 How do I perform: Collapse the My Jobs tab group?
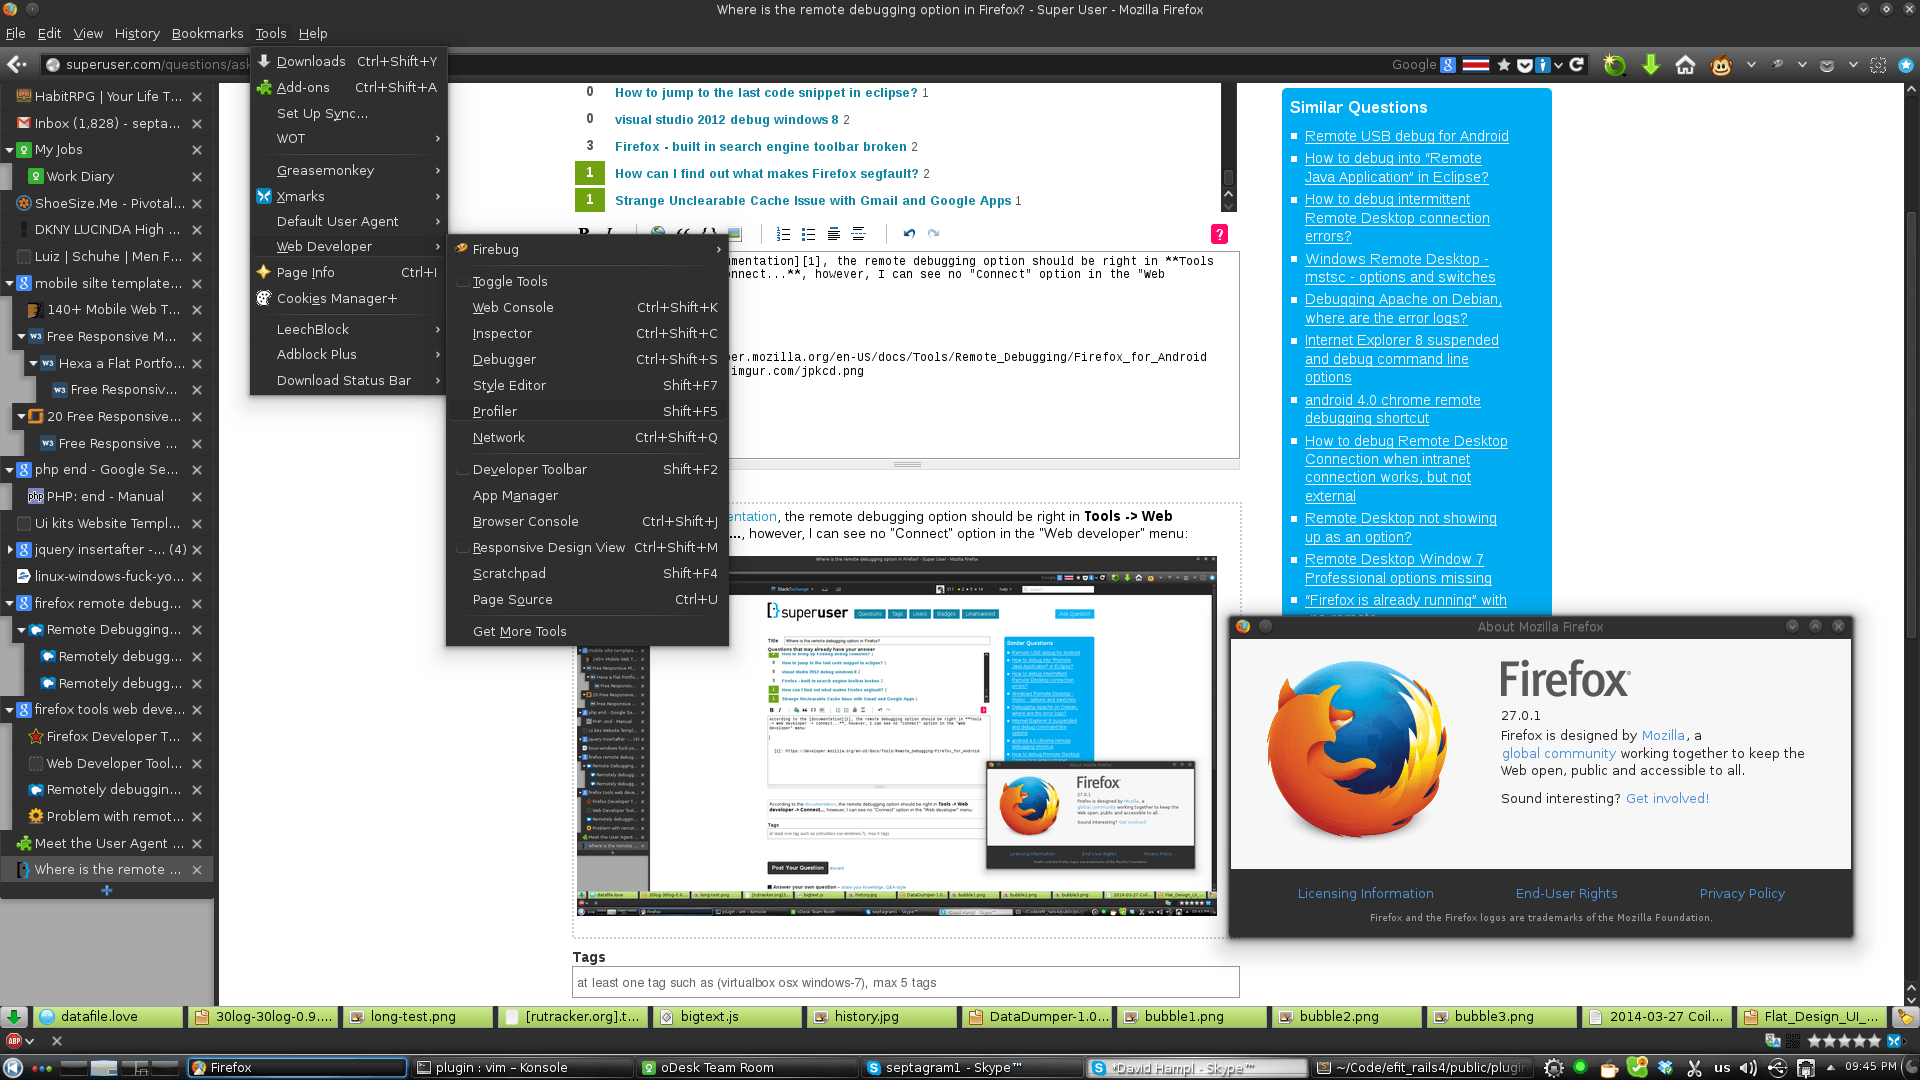point(10,150)
